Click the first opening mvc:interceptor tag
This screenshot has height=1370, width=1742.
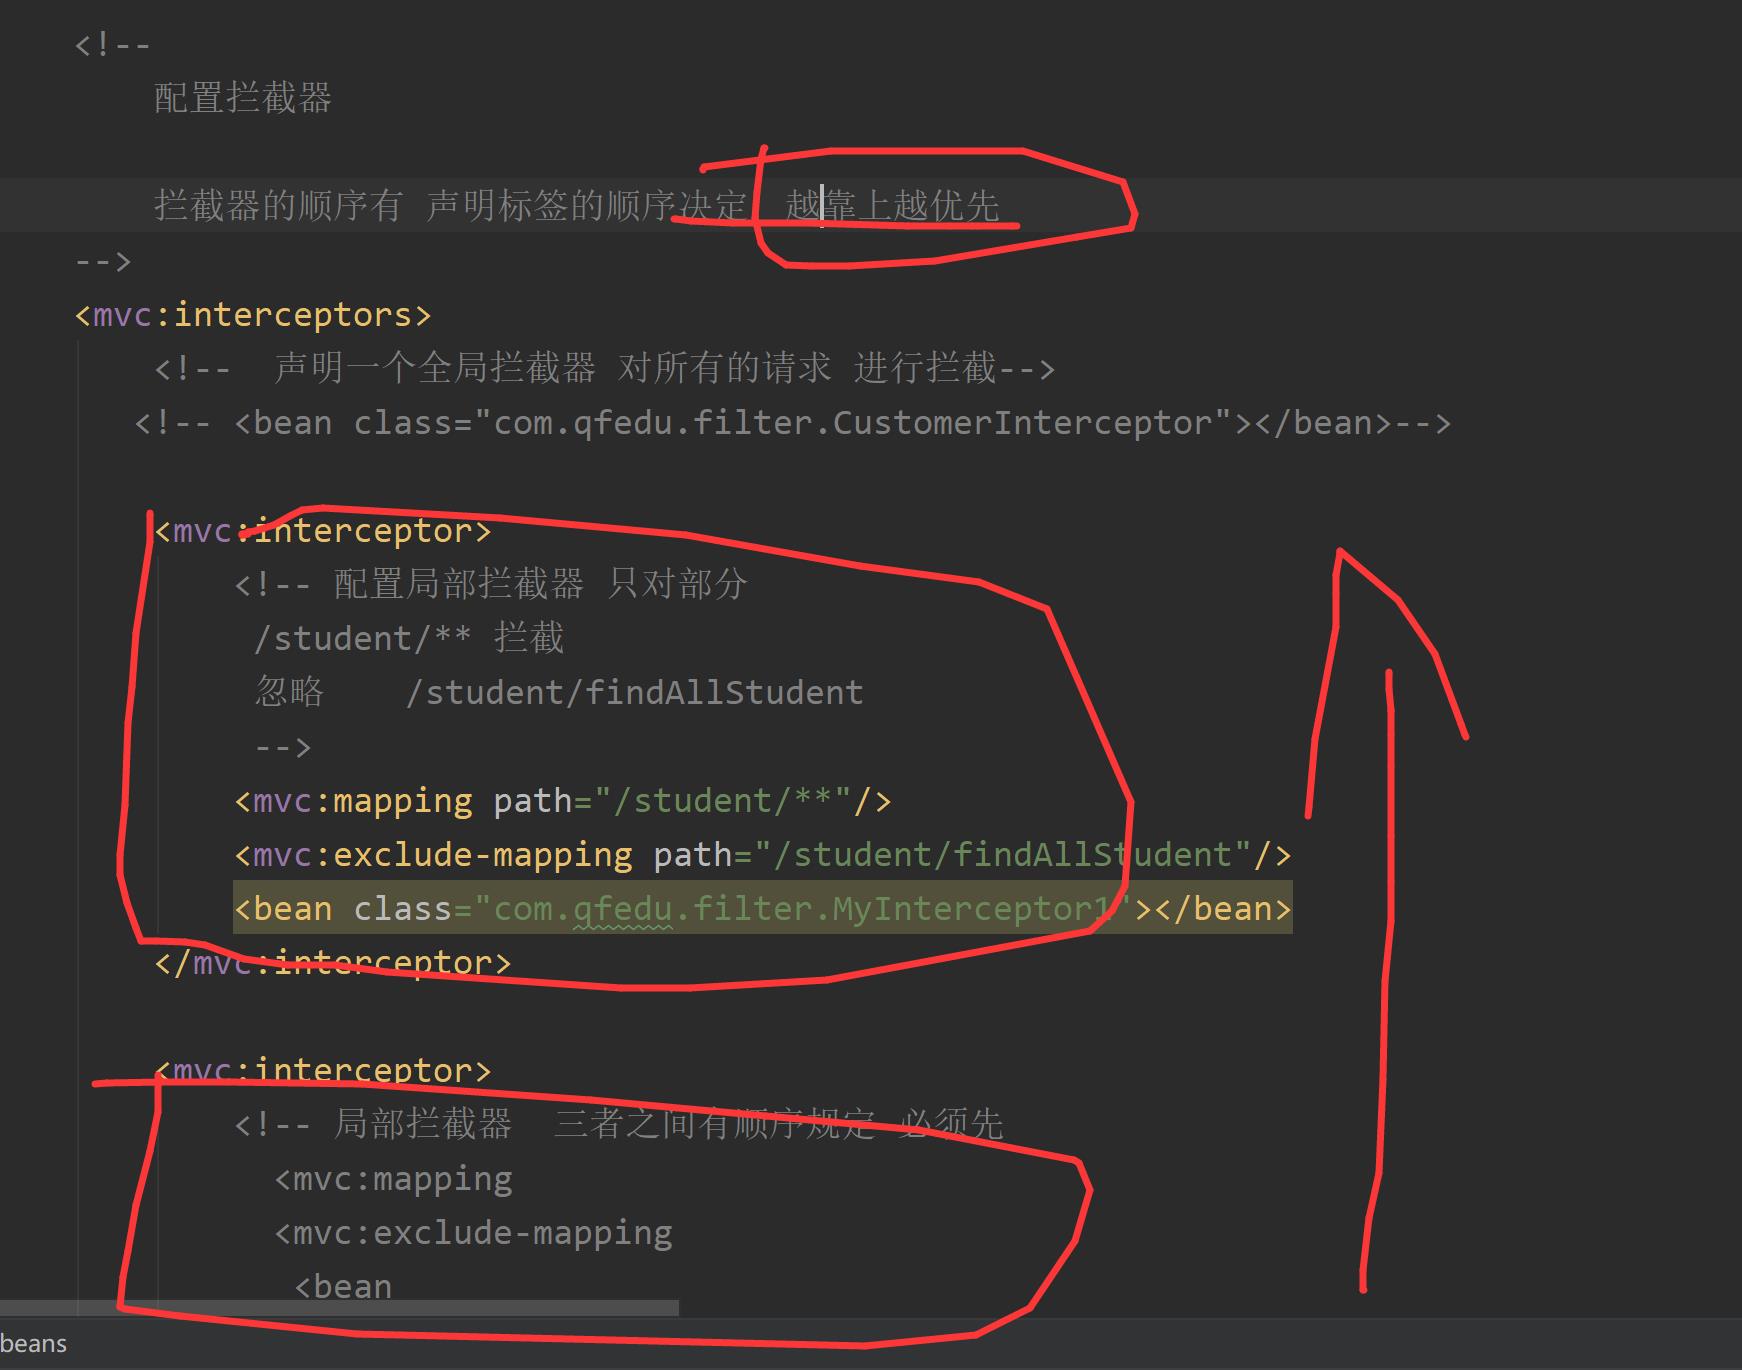(323, 531)
